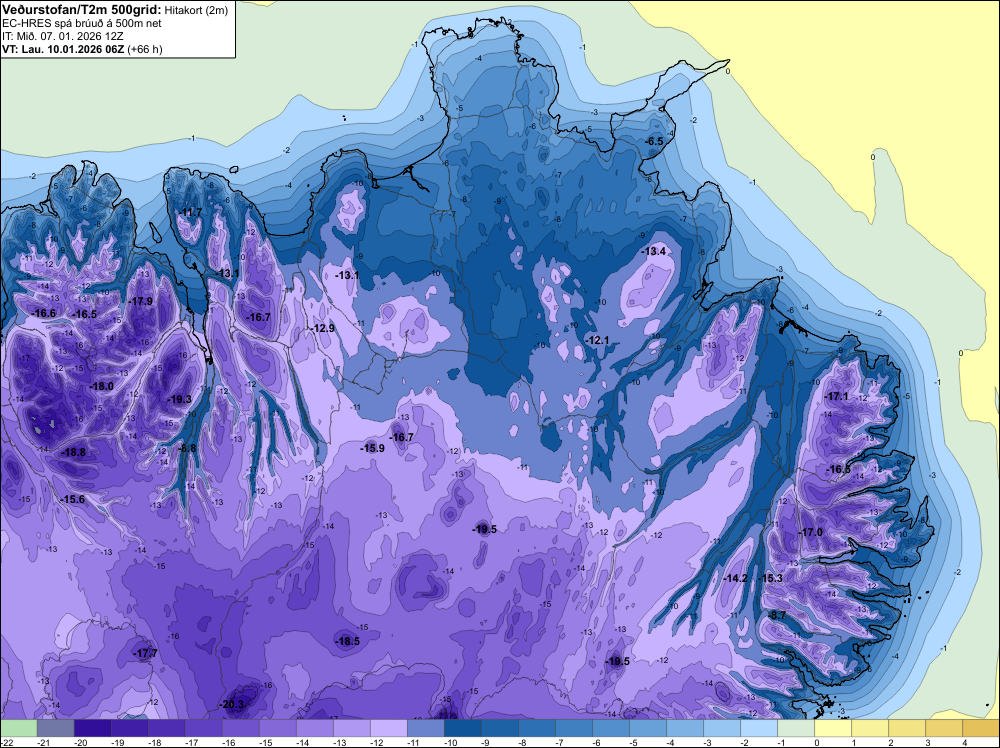
Task: Click the title Veðurstofan/T2m 500grid
Action: 82,10
